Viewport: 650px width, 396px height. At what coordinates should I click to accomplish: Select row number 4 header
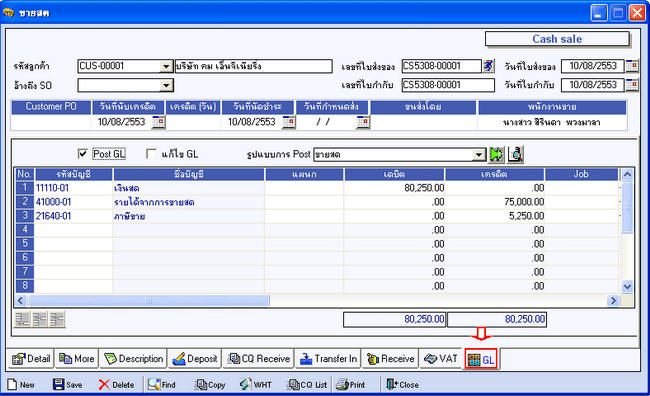[x=25, y=230]
